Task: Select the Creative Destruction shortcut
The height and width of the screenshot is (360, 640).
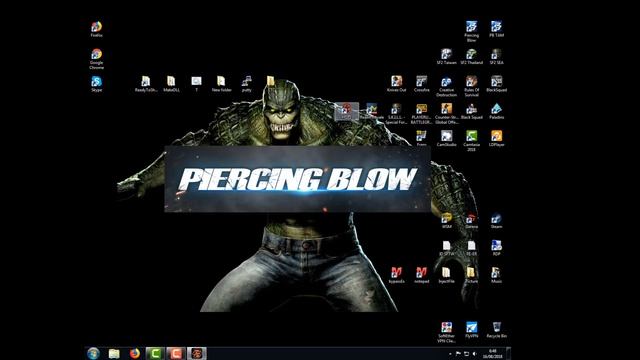Action: [447, 86]
